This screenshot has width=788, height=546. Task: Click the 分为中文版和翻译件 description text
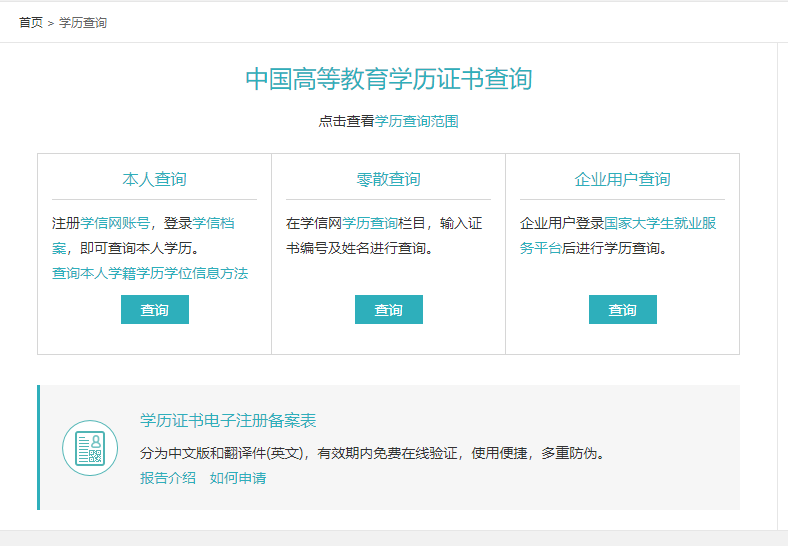(372, 453)
